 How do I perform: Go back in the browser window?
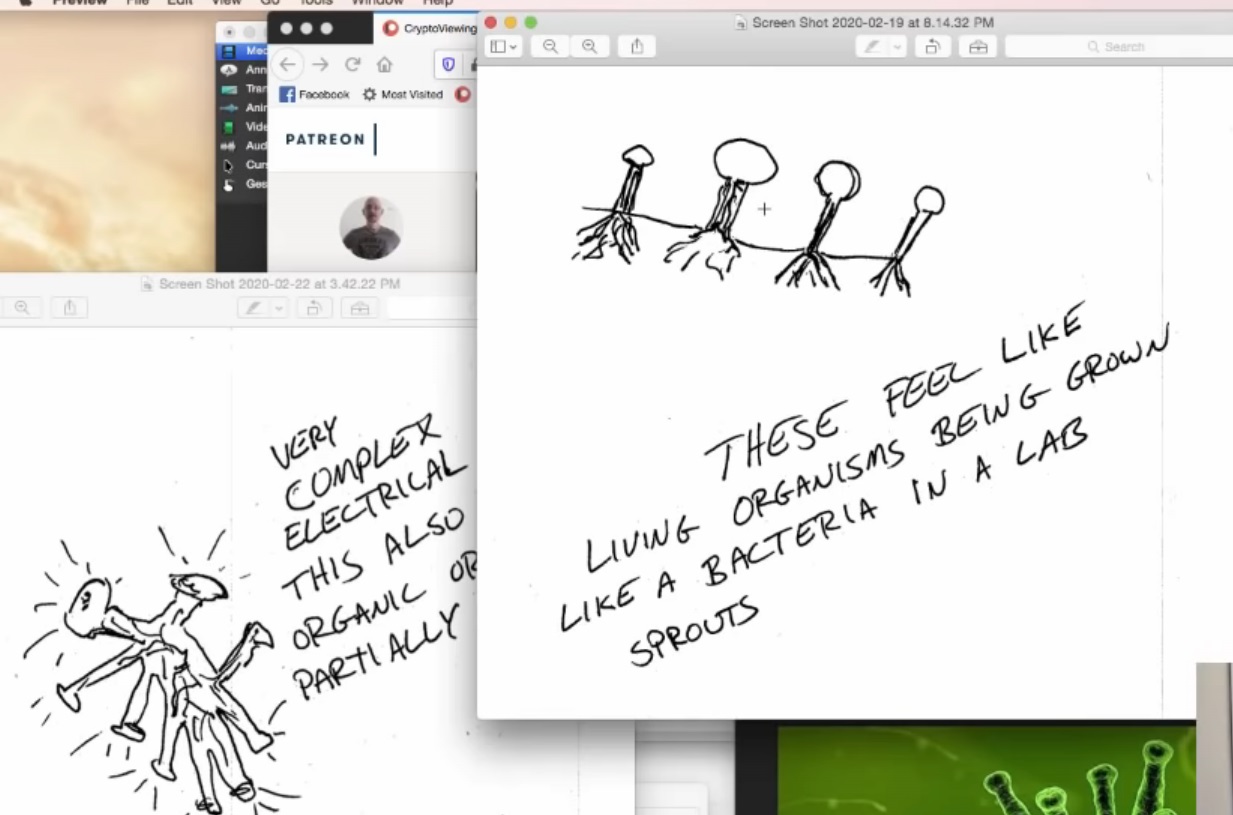click(x=288, y=65)
